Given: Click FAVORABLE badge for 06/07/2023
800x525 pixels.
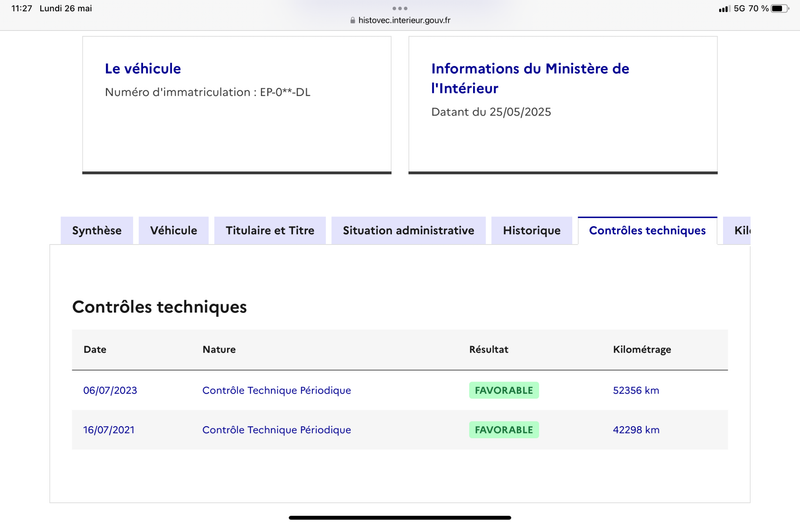Looking at the screenshot, I should tap(504, 390).
